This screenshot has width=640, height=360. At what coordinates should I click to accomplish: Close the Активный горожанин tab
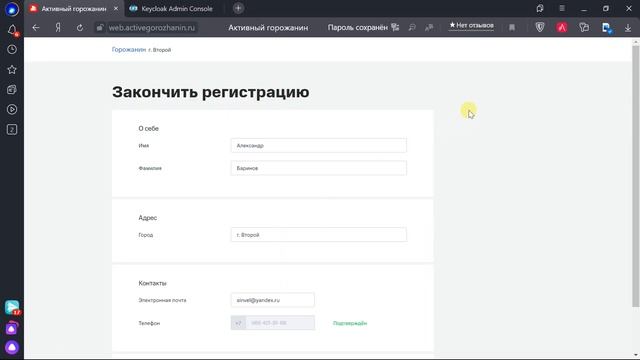[x=116, y=9]
